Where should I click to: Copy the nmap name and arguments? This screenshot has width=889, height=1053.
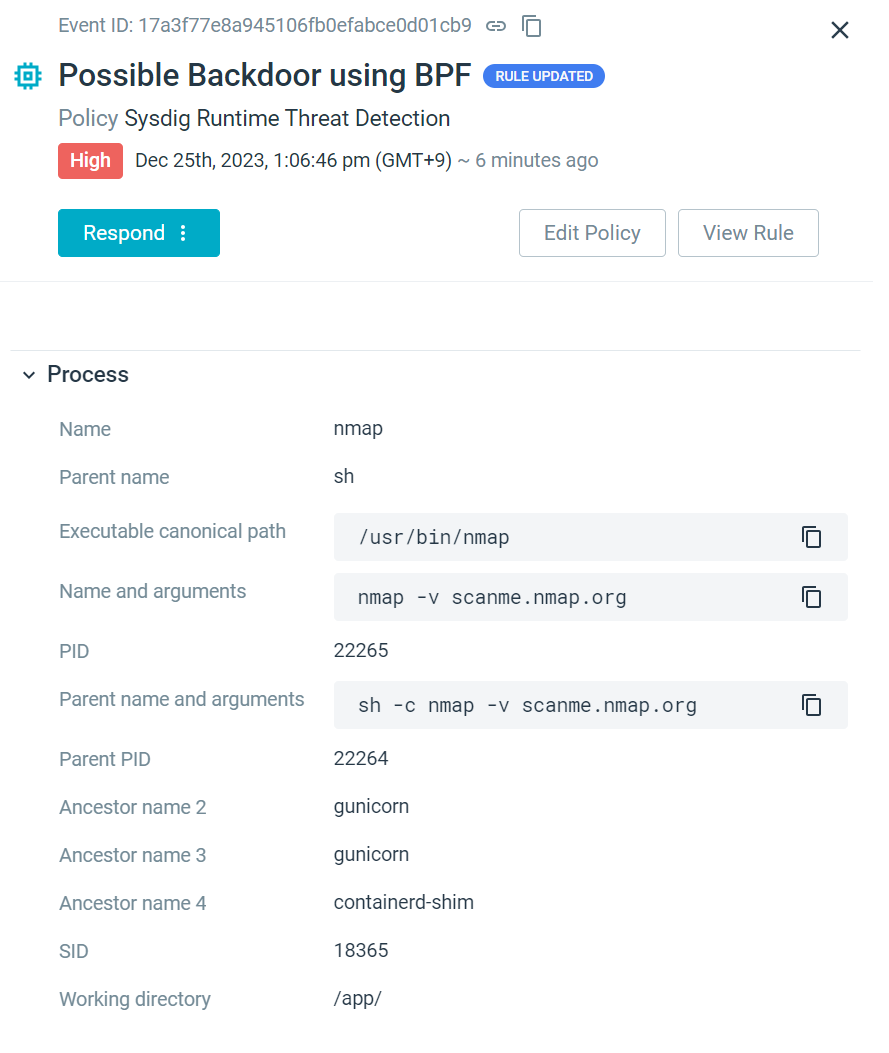(x=811, y=597)
